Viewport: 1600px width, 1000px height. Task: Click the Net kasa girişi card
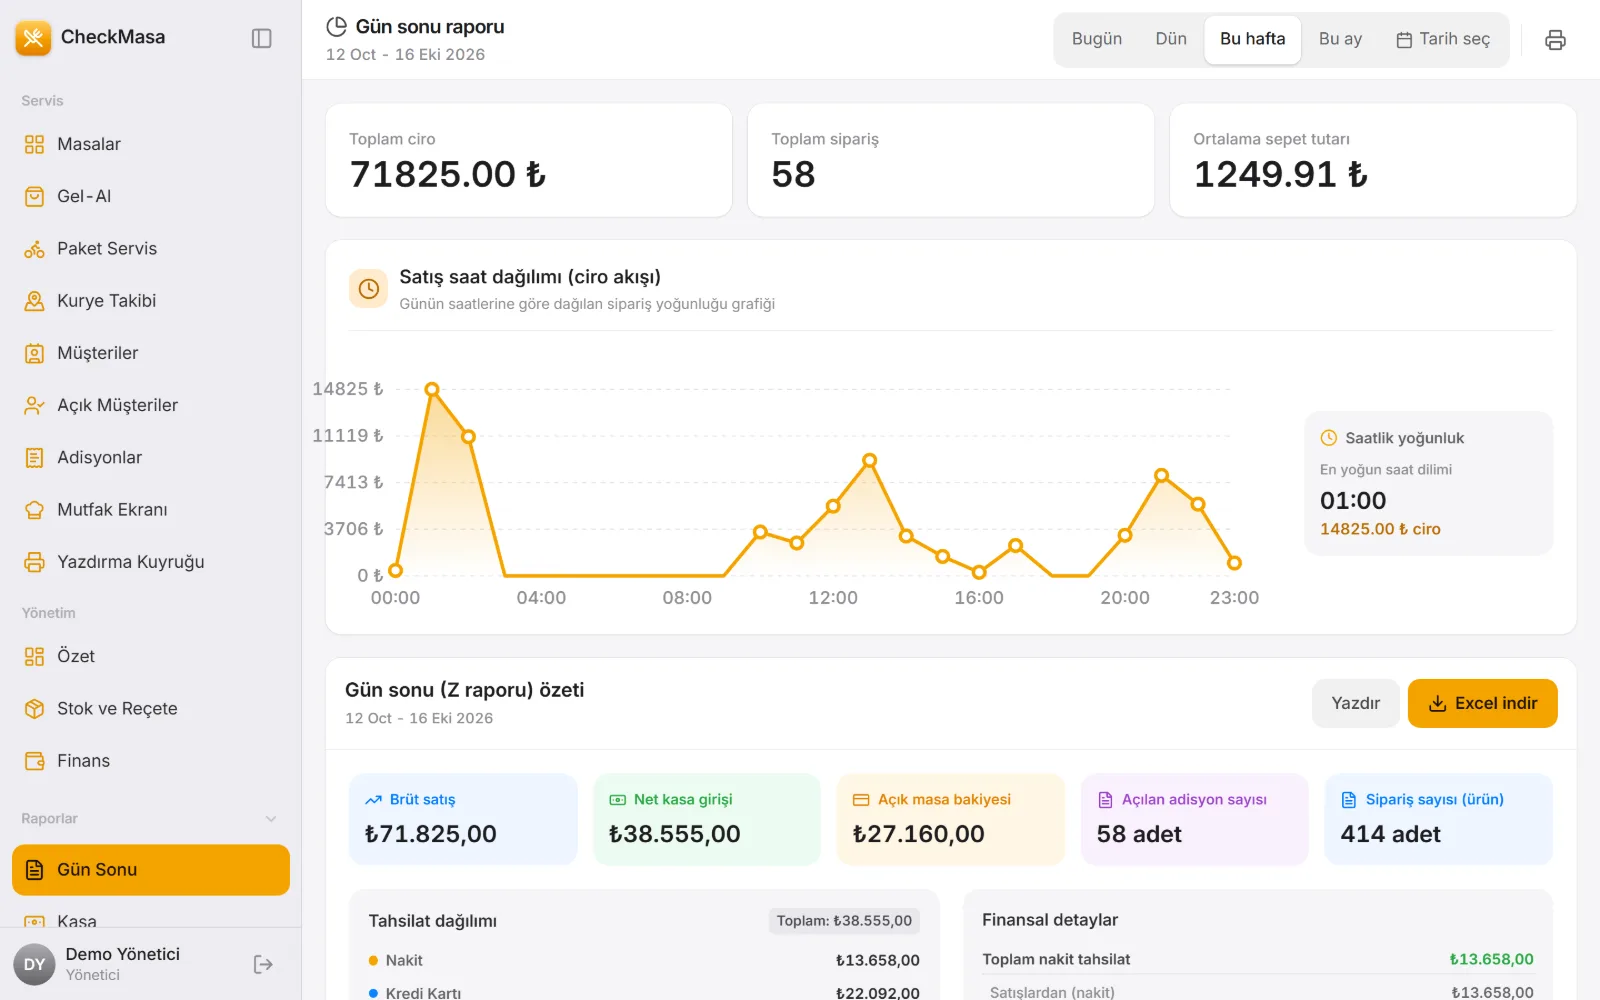[x=707, y=819]
